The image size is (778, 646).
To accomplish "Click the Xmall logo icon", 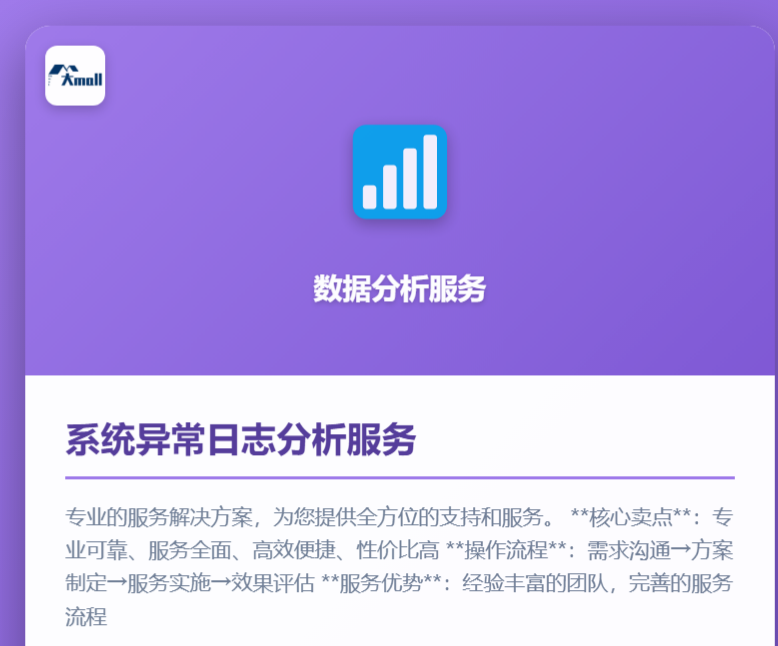I will click(75, 75).
